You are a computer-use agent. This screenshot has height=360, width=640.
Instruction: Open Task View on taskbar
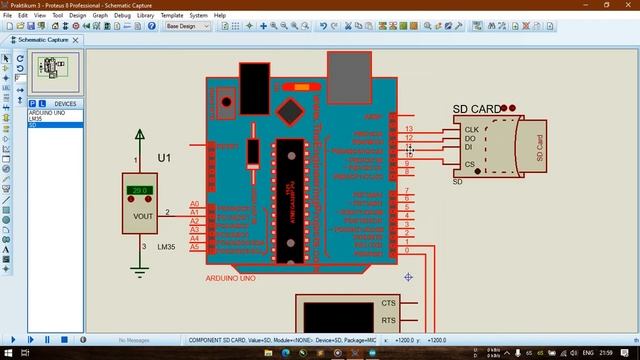[x=25, y=353]
